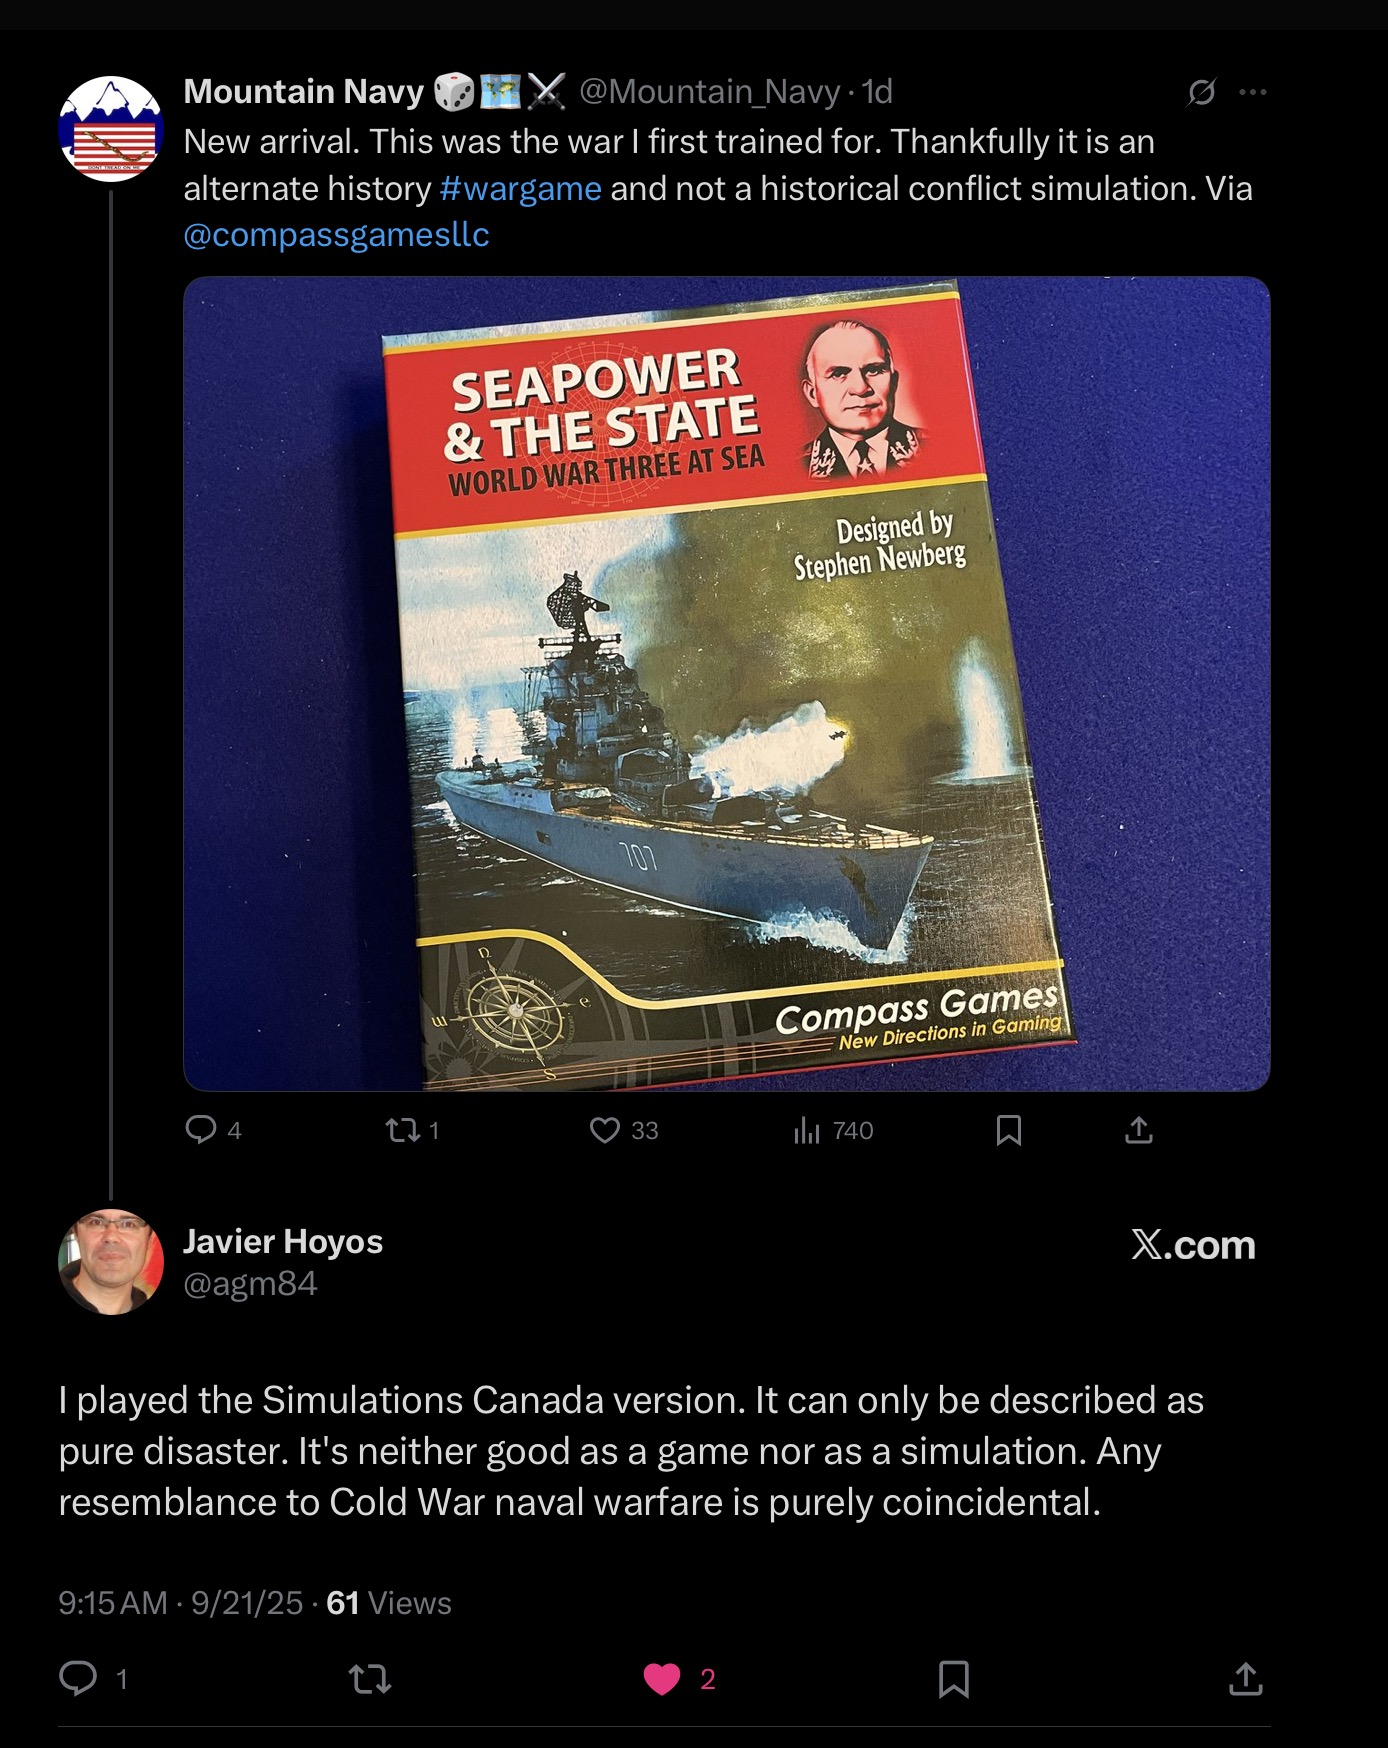
Task: Share Javier Hoyos's reply
Action: click(1245, 1678)
